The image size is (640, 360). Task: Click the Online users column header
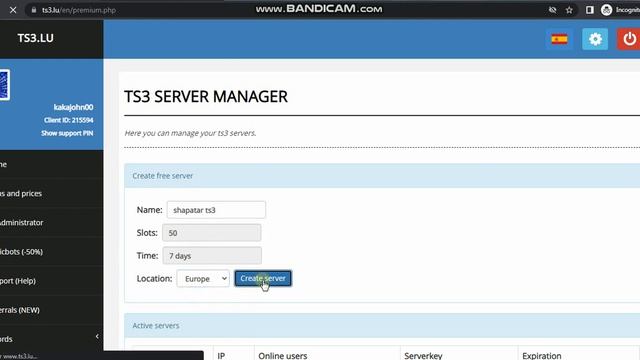tap(282, 356)
